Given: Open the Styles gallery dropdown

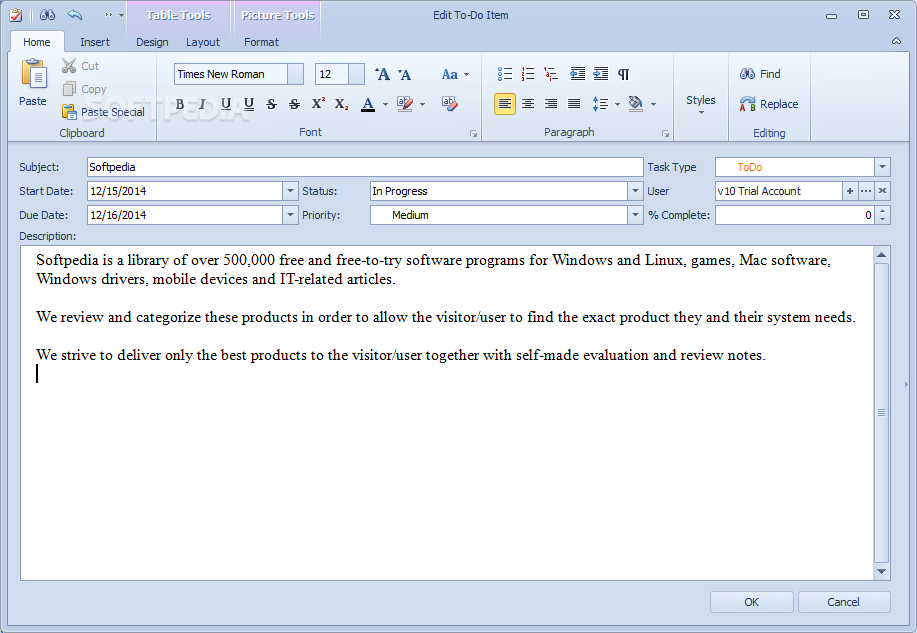Looking at the screenshot, I should 701,104.
